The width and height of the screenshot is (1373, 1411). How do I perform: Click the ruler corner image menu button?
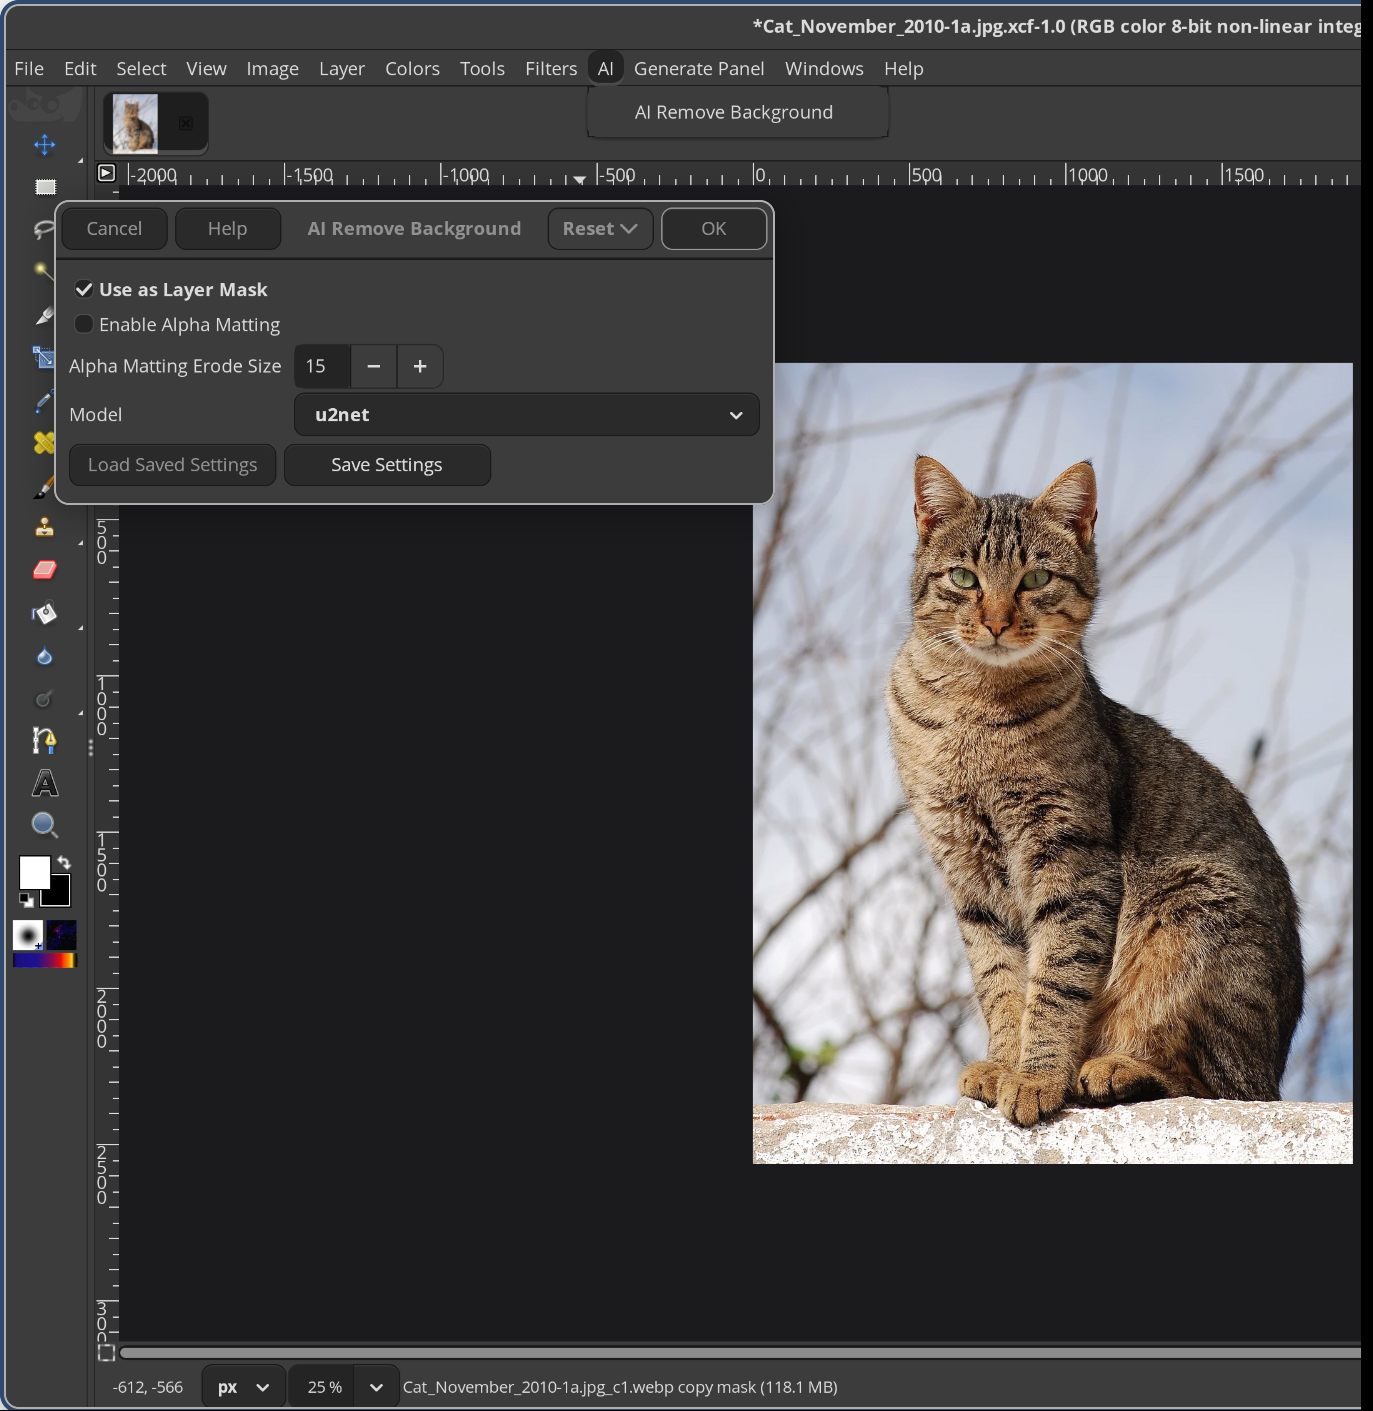(x=106, y=173)
